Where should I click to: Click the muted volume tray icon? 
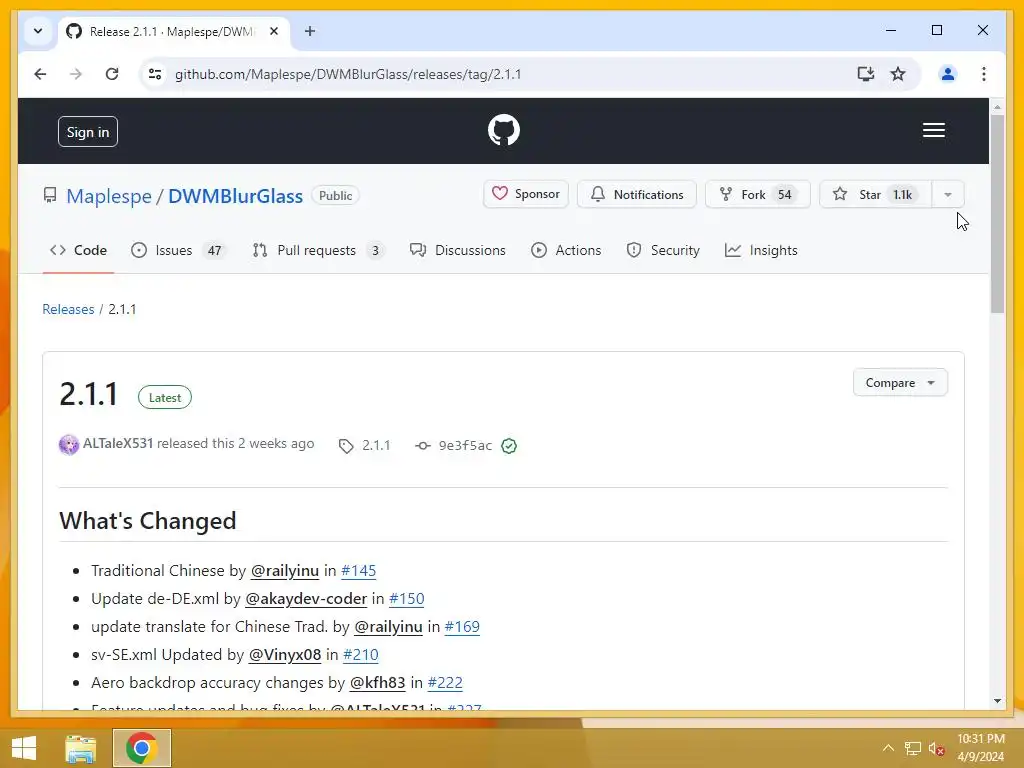tap(936, 748)
